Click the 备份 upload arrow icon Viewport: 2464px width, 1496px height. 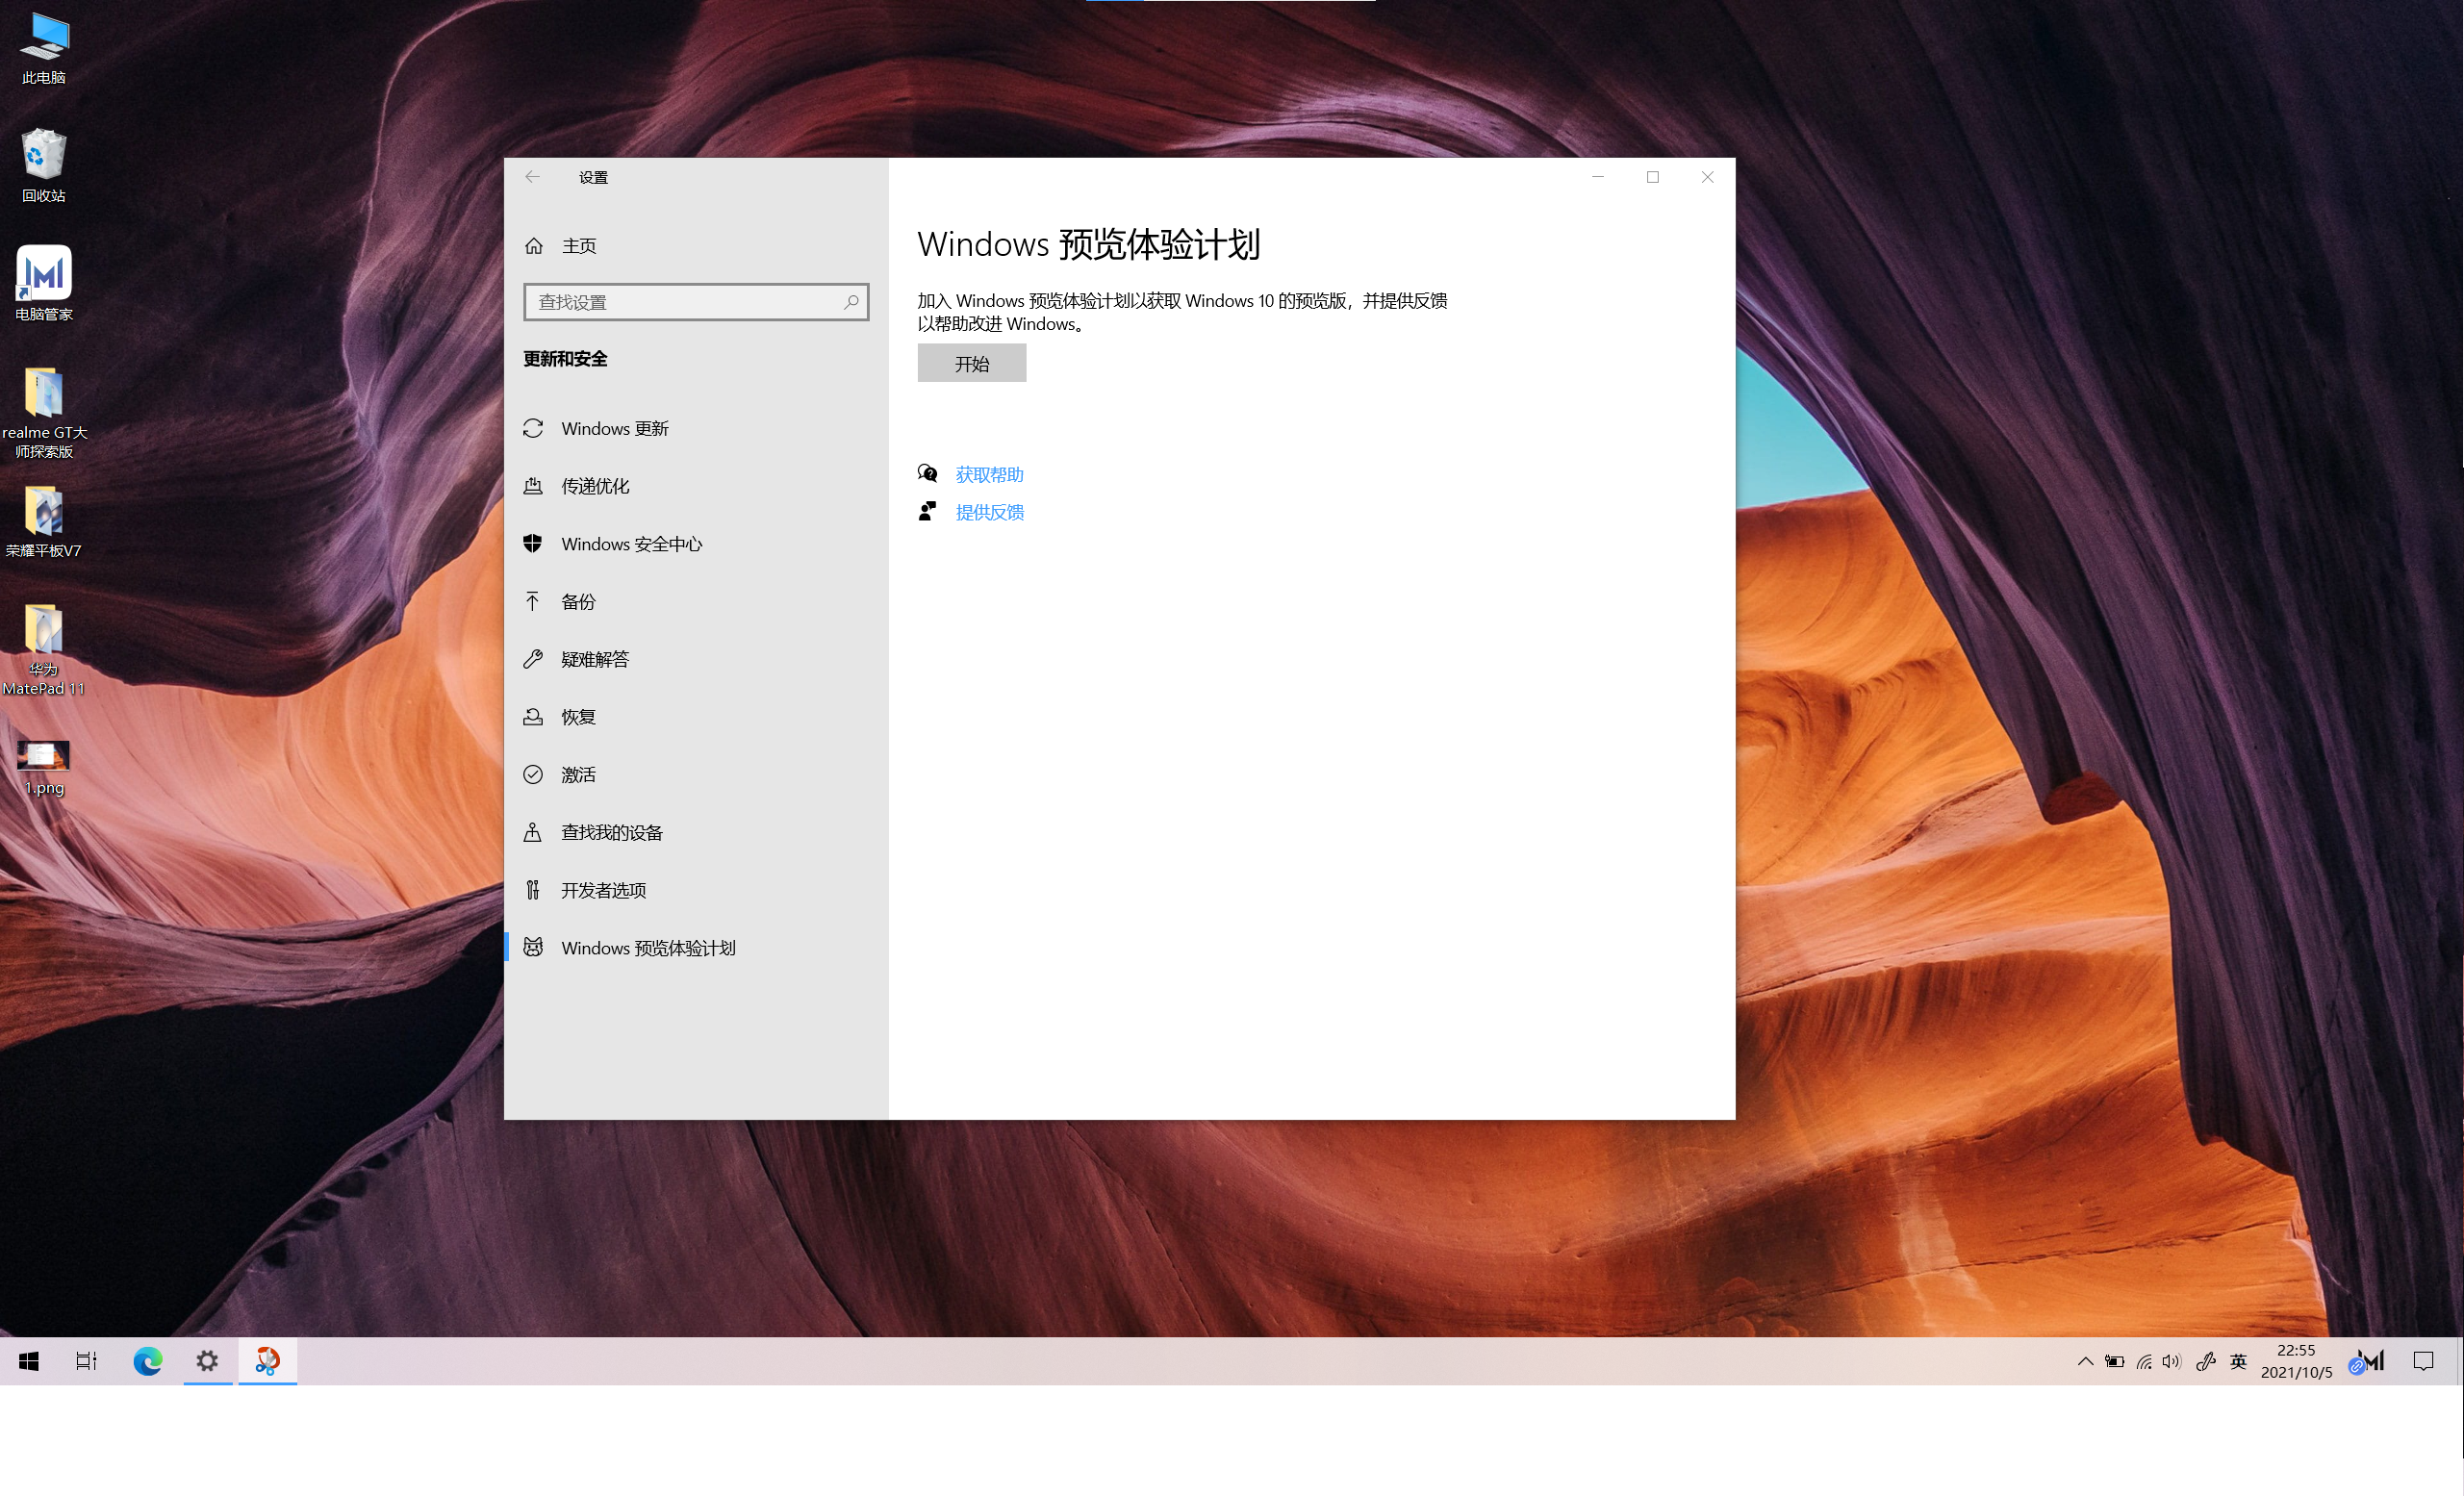pyautogui.click(x=533, y=601)
